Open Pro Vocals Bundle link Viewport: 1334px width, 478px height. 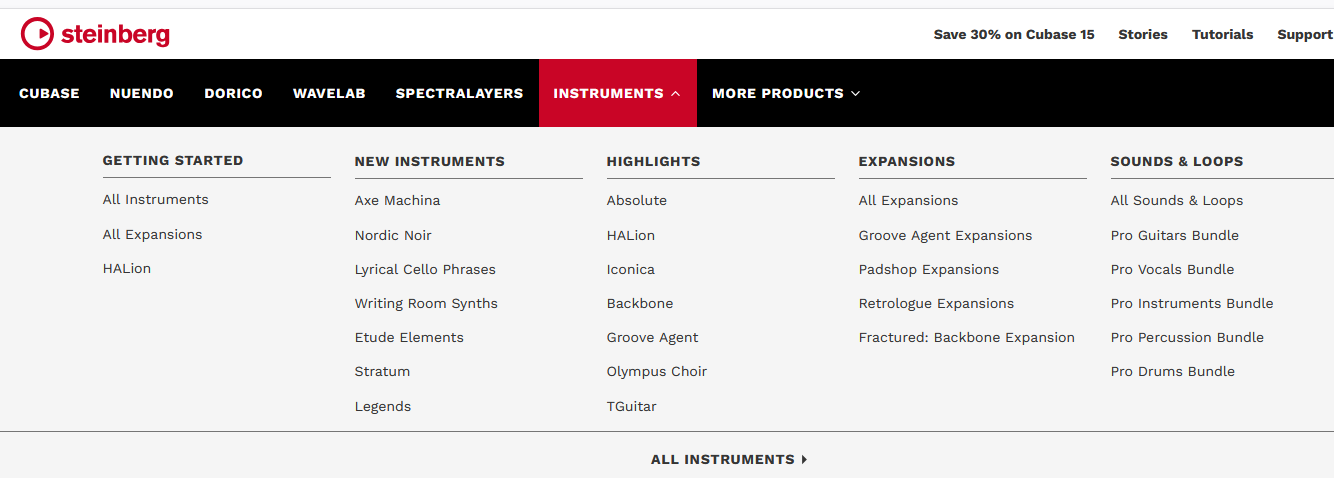pos(1172,269)
